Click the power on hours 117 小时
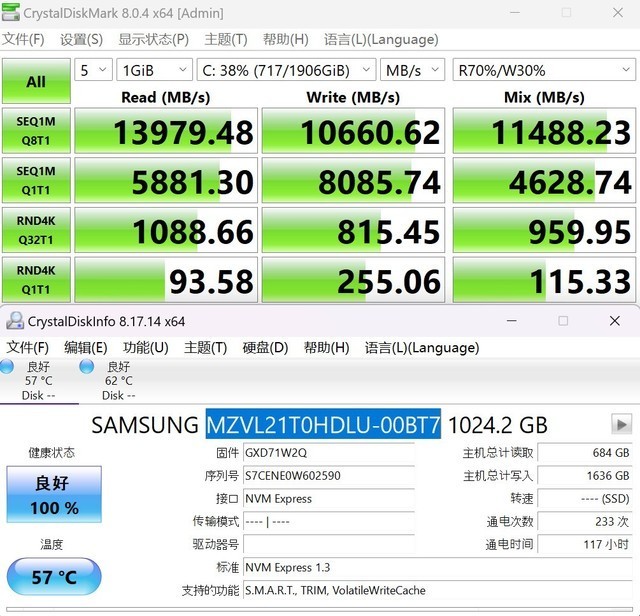640x616 pixels. tap(584, 544)
